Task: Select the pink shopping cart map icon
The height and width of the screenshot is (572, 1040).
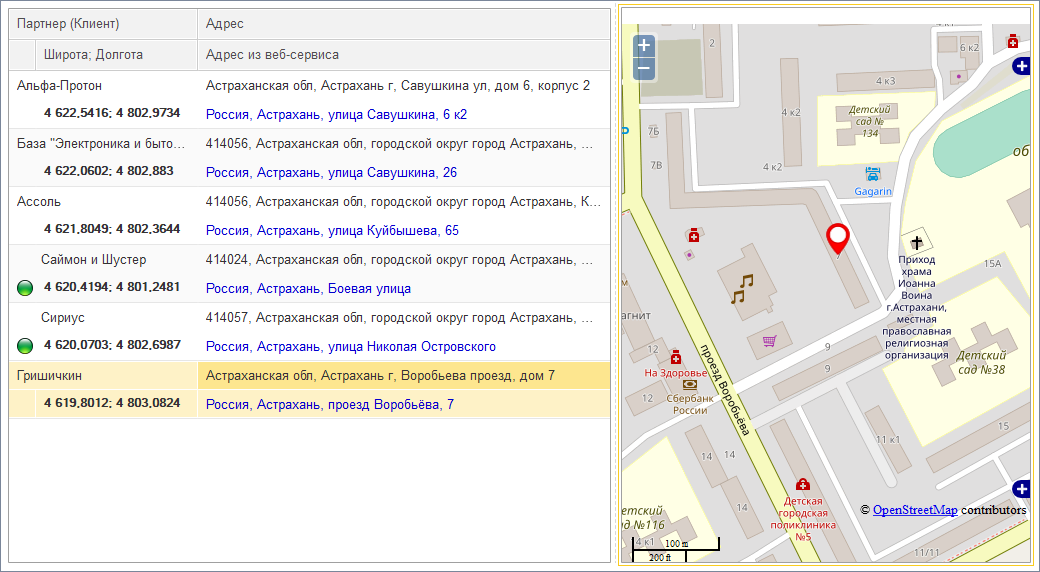Action: click(x=769, y=341)
